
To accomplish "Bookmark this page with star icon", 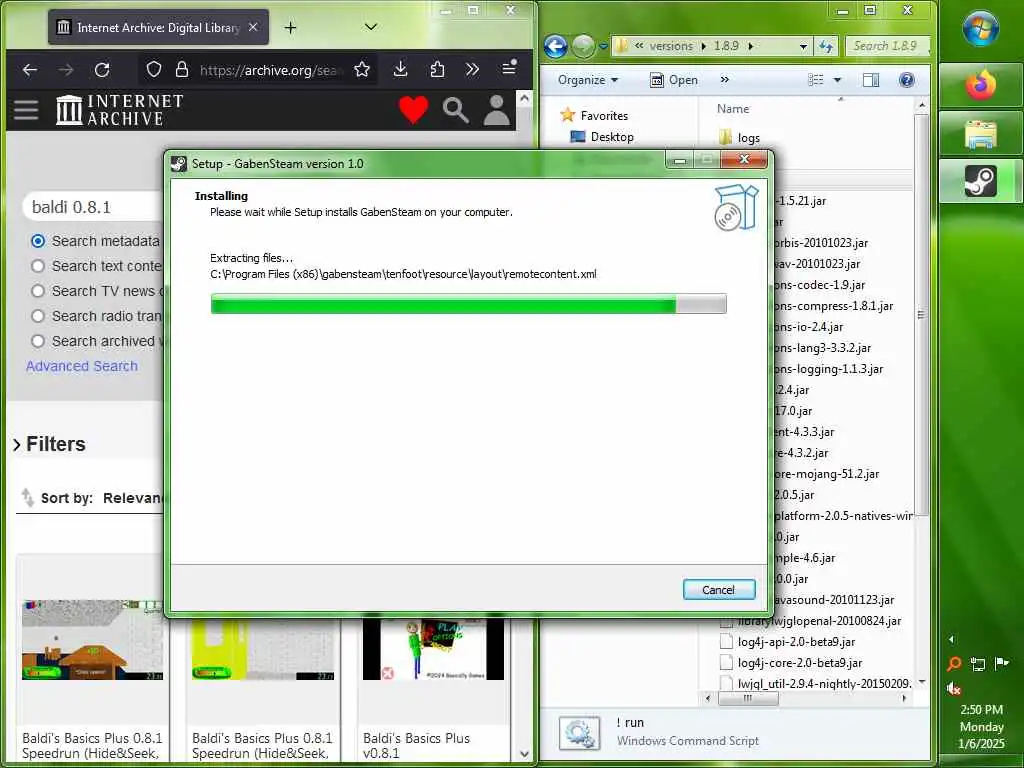I will coord(362,70).
